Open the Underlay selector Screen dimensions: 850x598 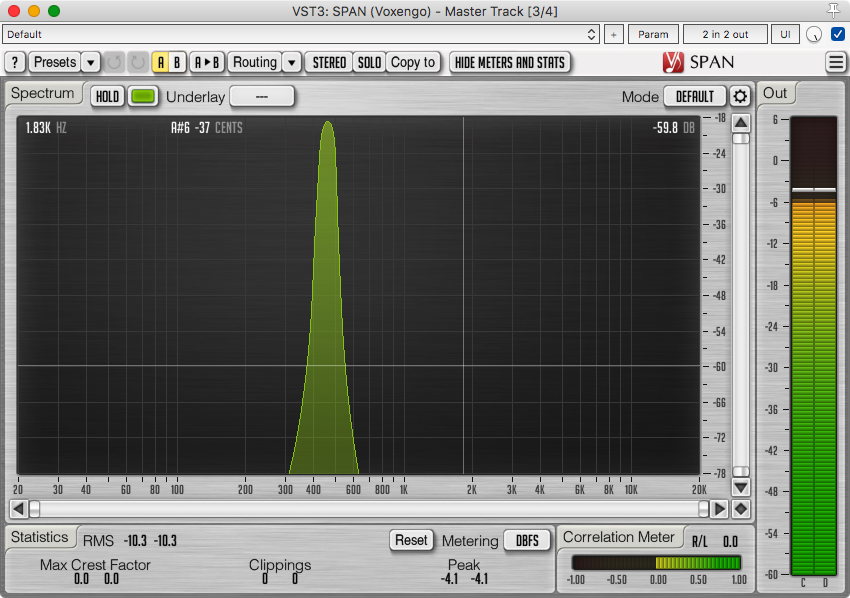262,97
